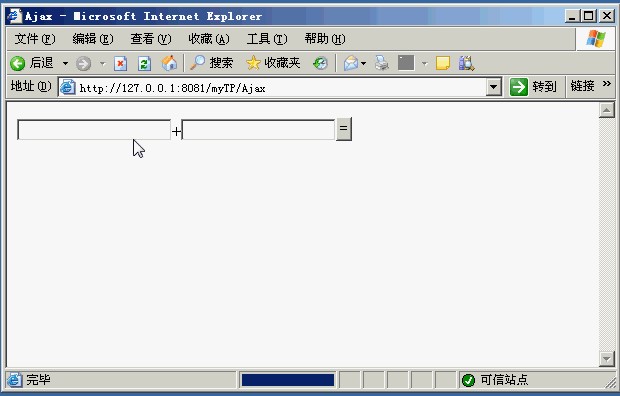Screen dimensions: 620x396
Task: Minimize the Internet Explorer window
Action: point(572,16)
